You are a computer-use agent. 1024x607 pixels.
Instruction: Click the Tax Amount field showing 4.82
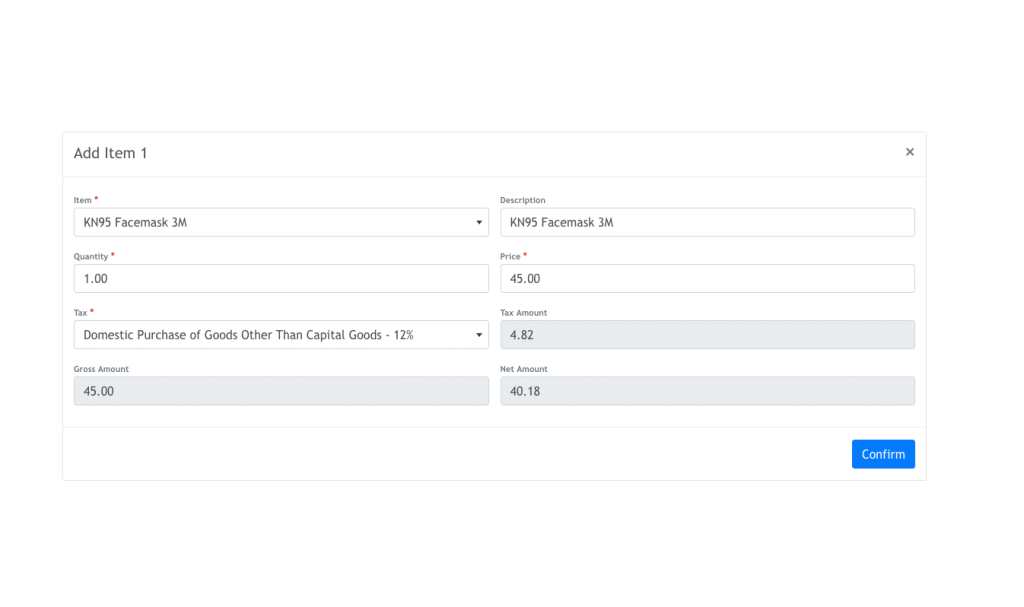tap(707, 335)
